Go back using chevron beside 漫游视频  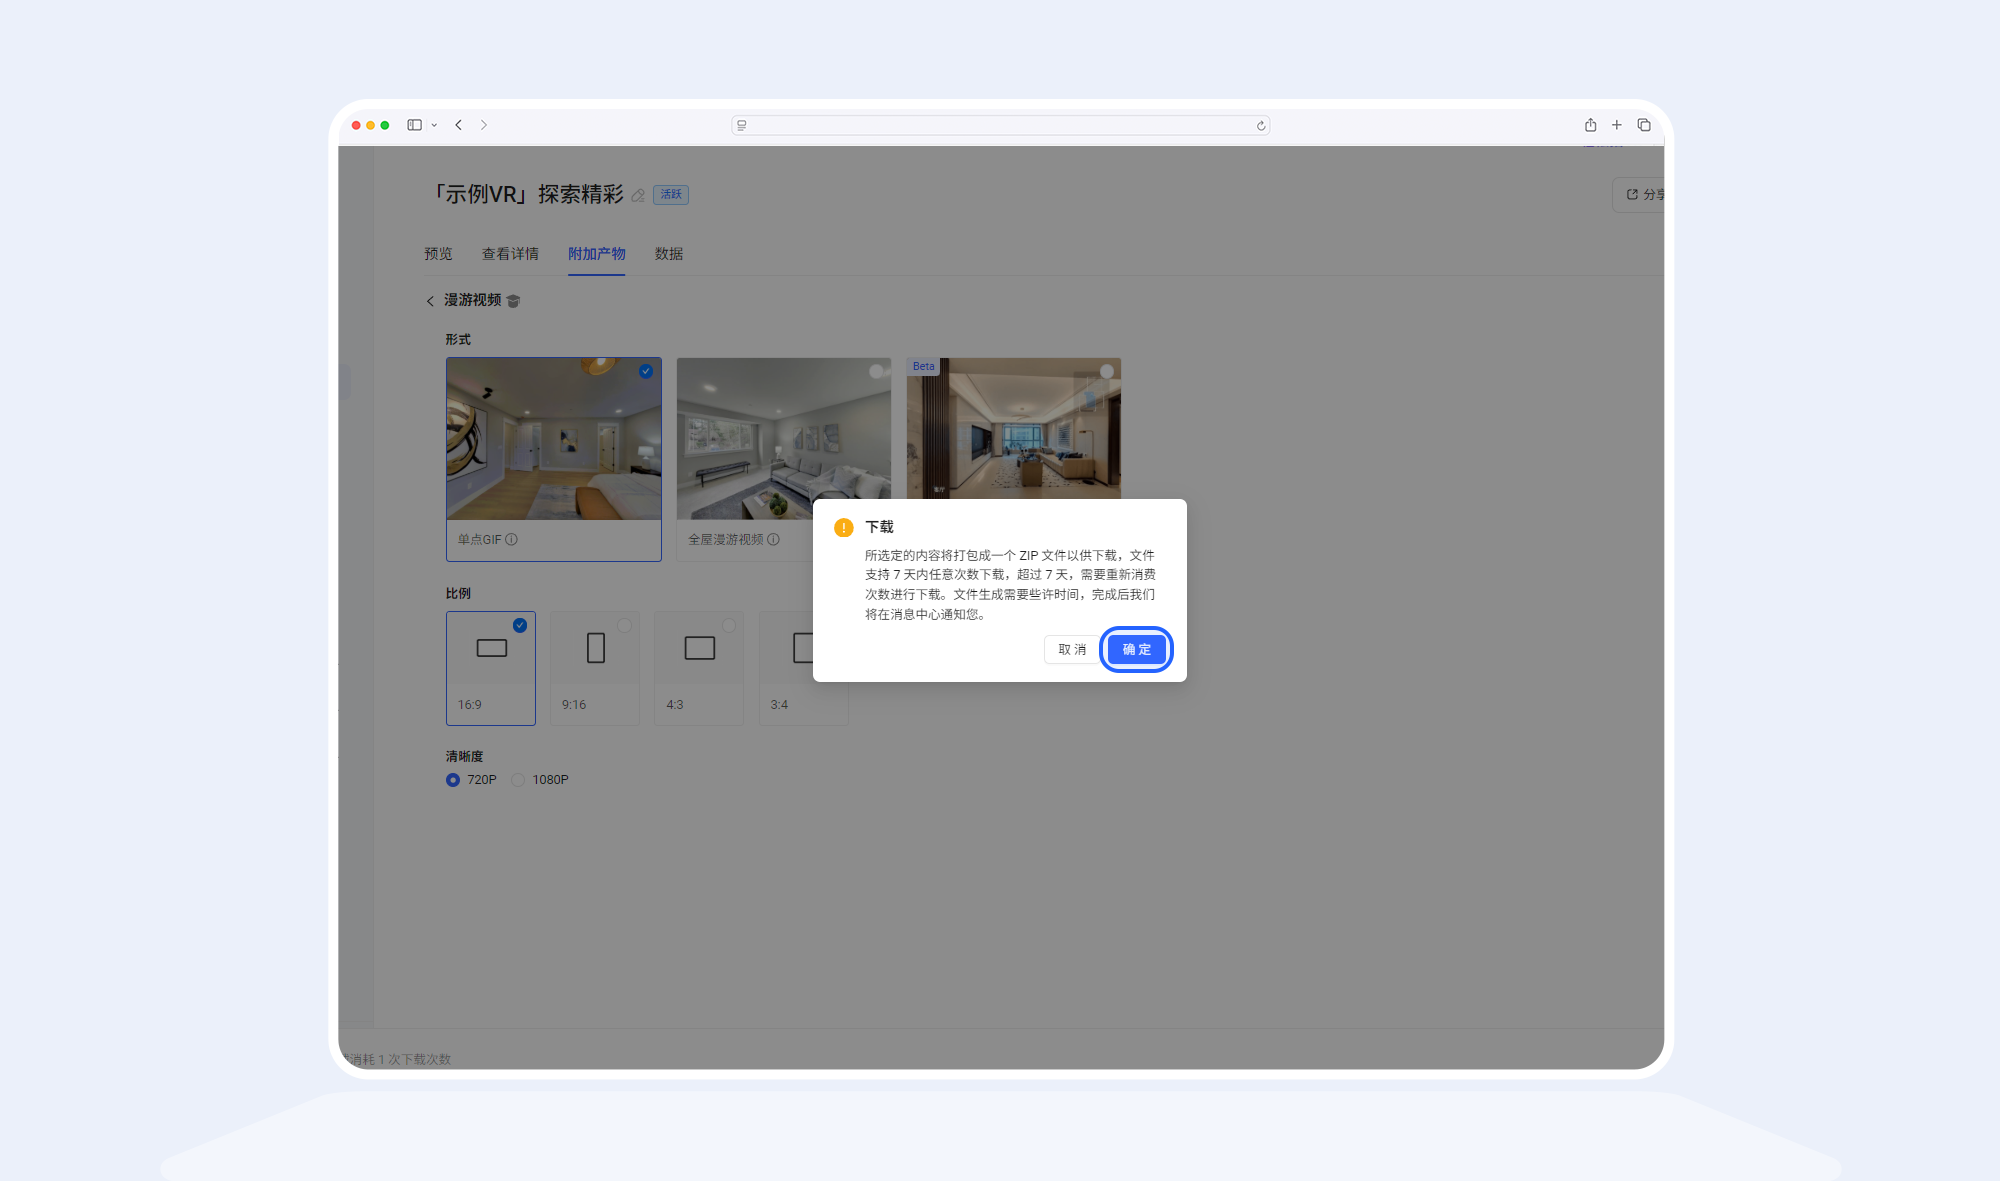(x=430, y=301)
